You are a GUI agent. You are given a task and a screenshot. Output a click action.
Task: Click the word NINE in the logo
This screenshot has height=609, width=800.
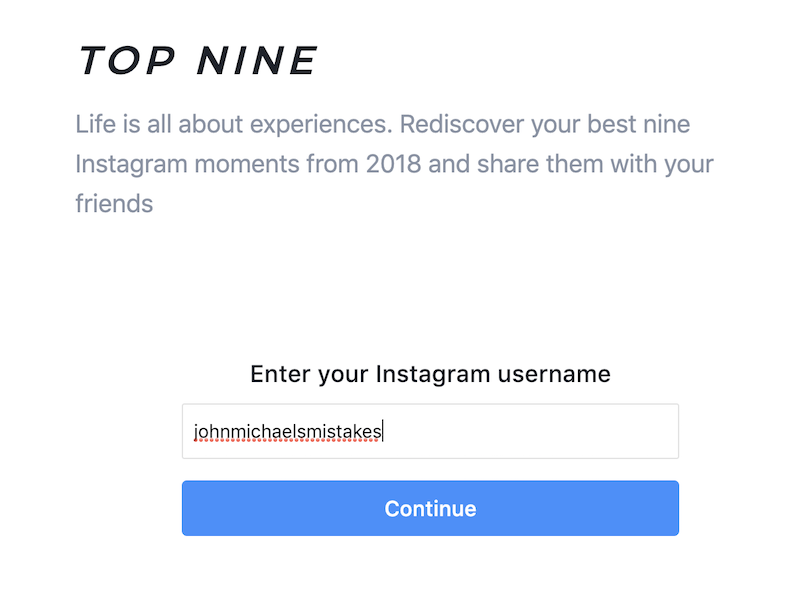[257, 62]
